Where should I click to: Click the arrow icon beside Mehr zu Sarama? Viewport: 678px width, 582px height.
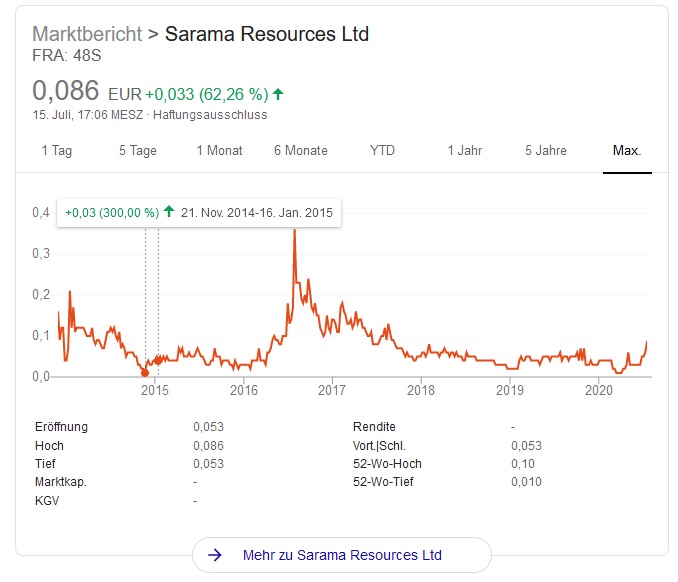(215, 555)
